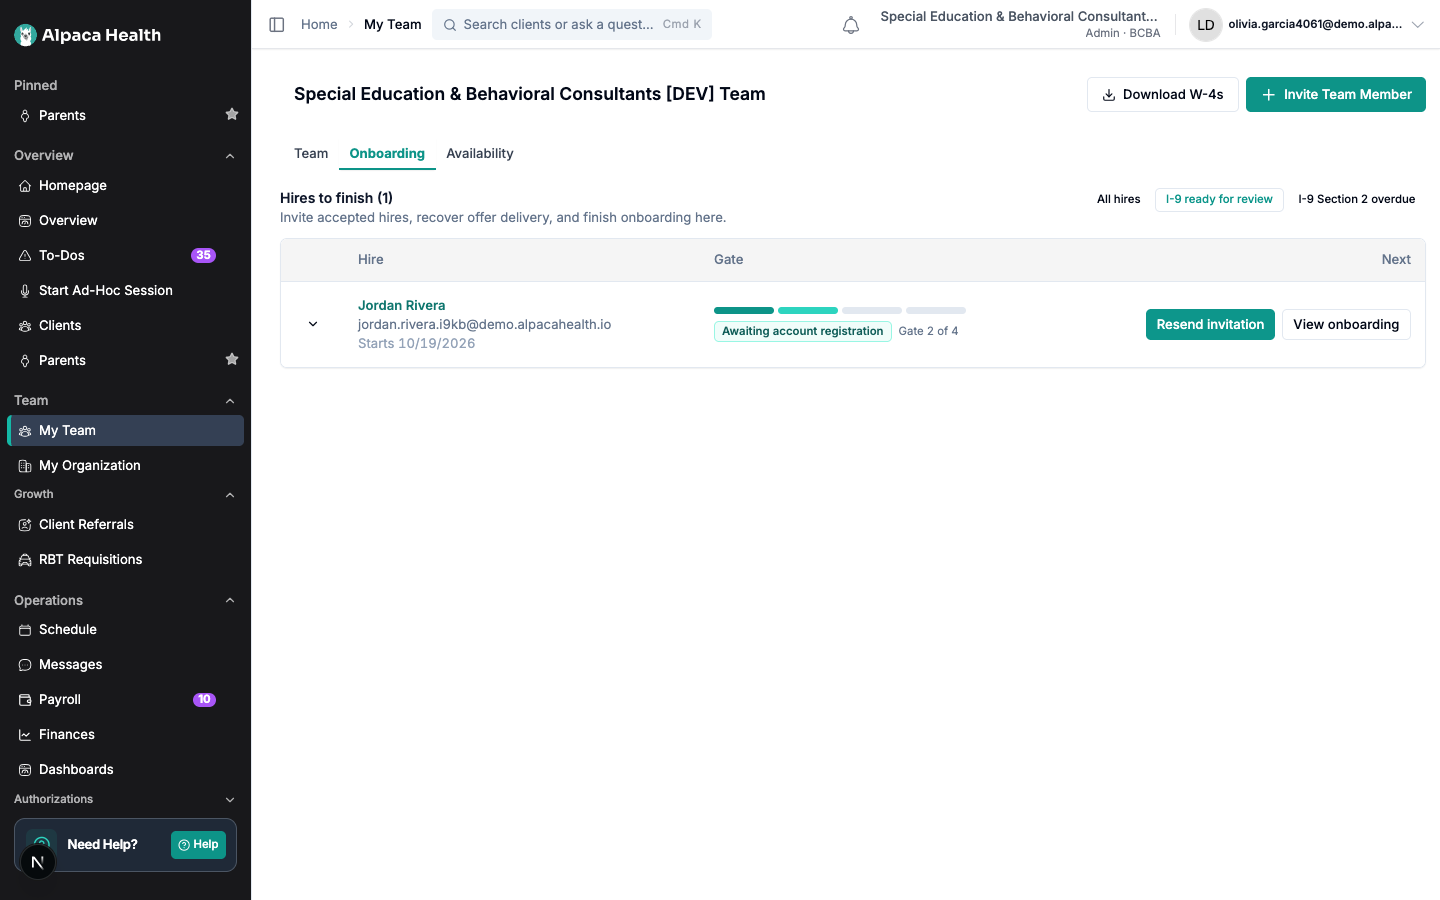
Task: Open Dashboards page
Action: tap(125, 769)
